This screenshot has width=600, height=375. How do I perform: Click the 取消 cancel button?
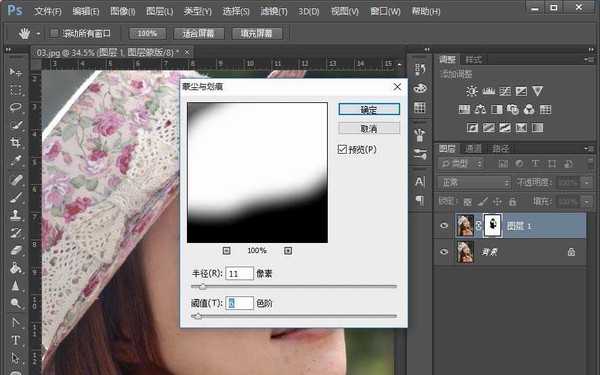pyautogui.click(x=369, y=128)
